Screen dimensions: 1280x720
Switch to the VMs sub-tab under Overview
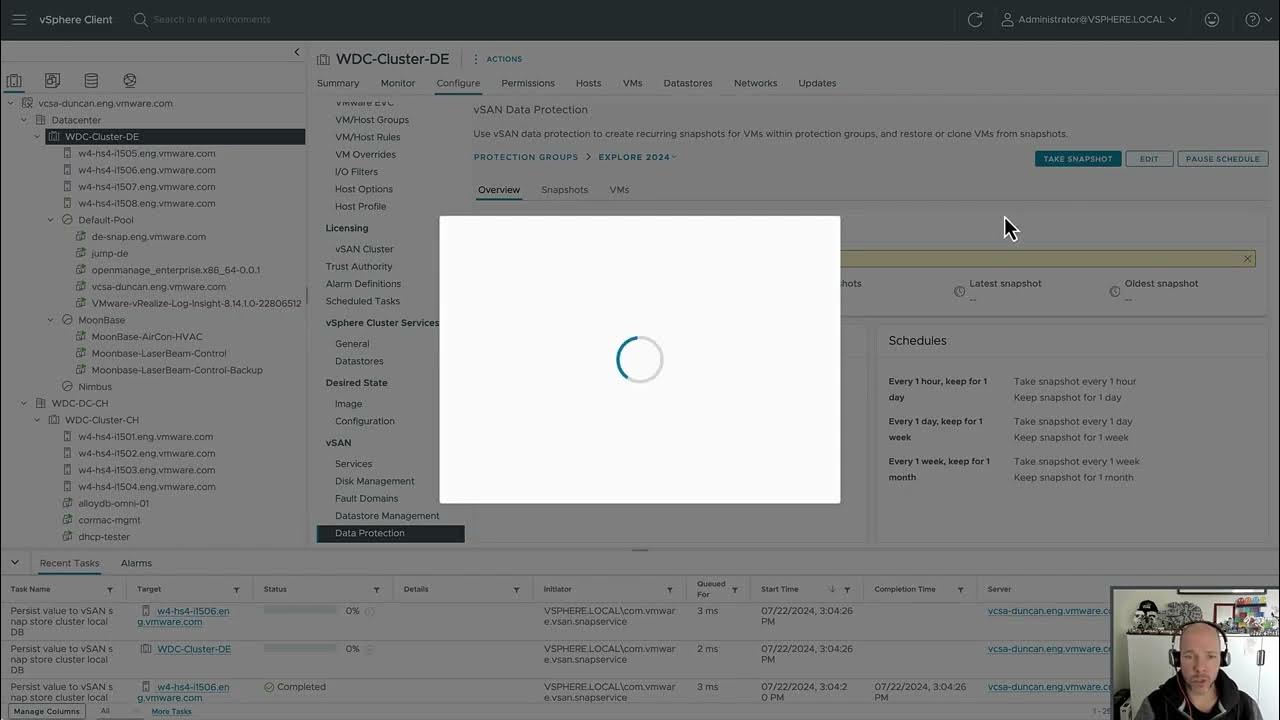pos(619,189)
